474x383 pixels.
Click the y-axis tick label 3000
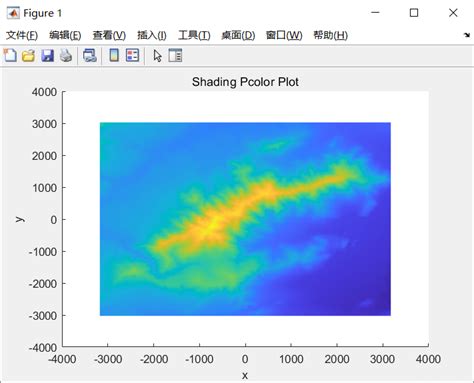point(44,124)
